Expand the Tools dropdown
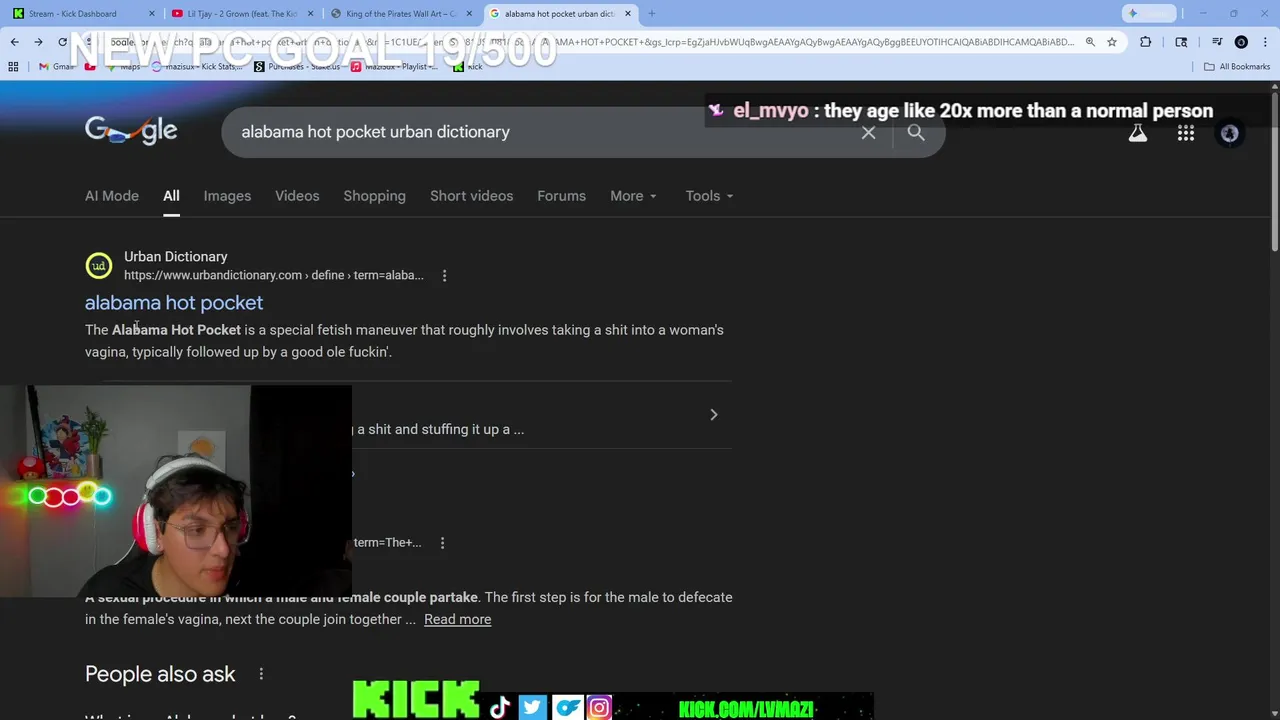 coord(709,196)
